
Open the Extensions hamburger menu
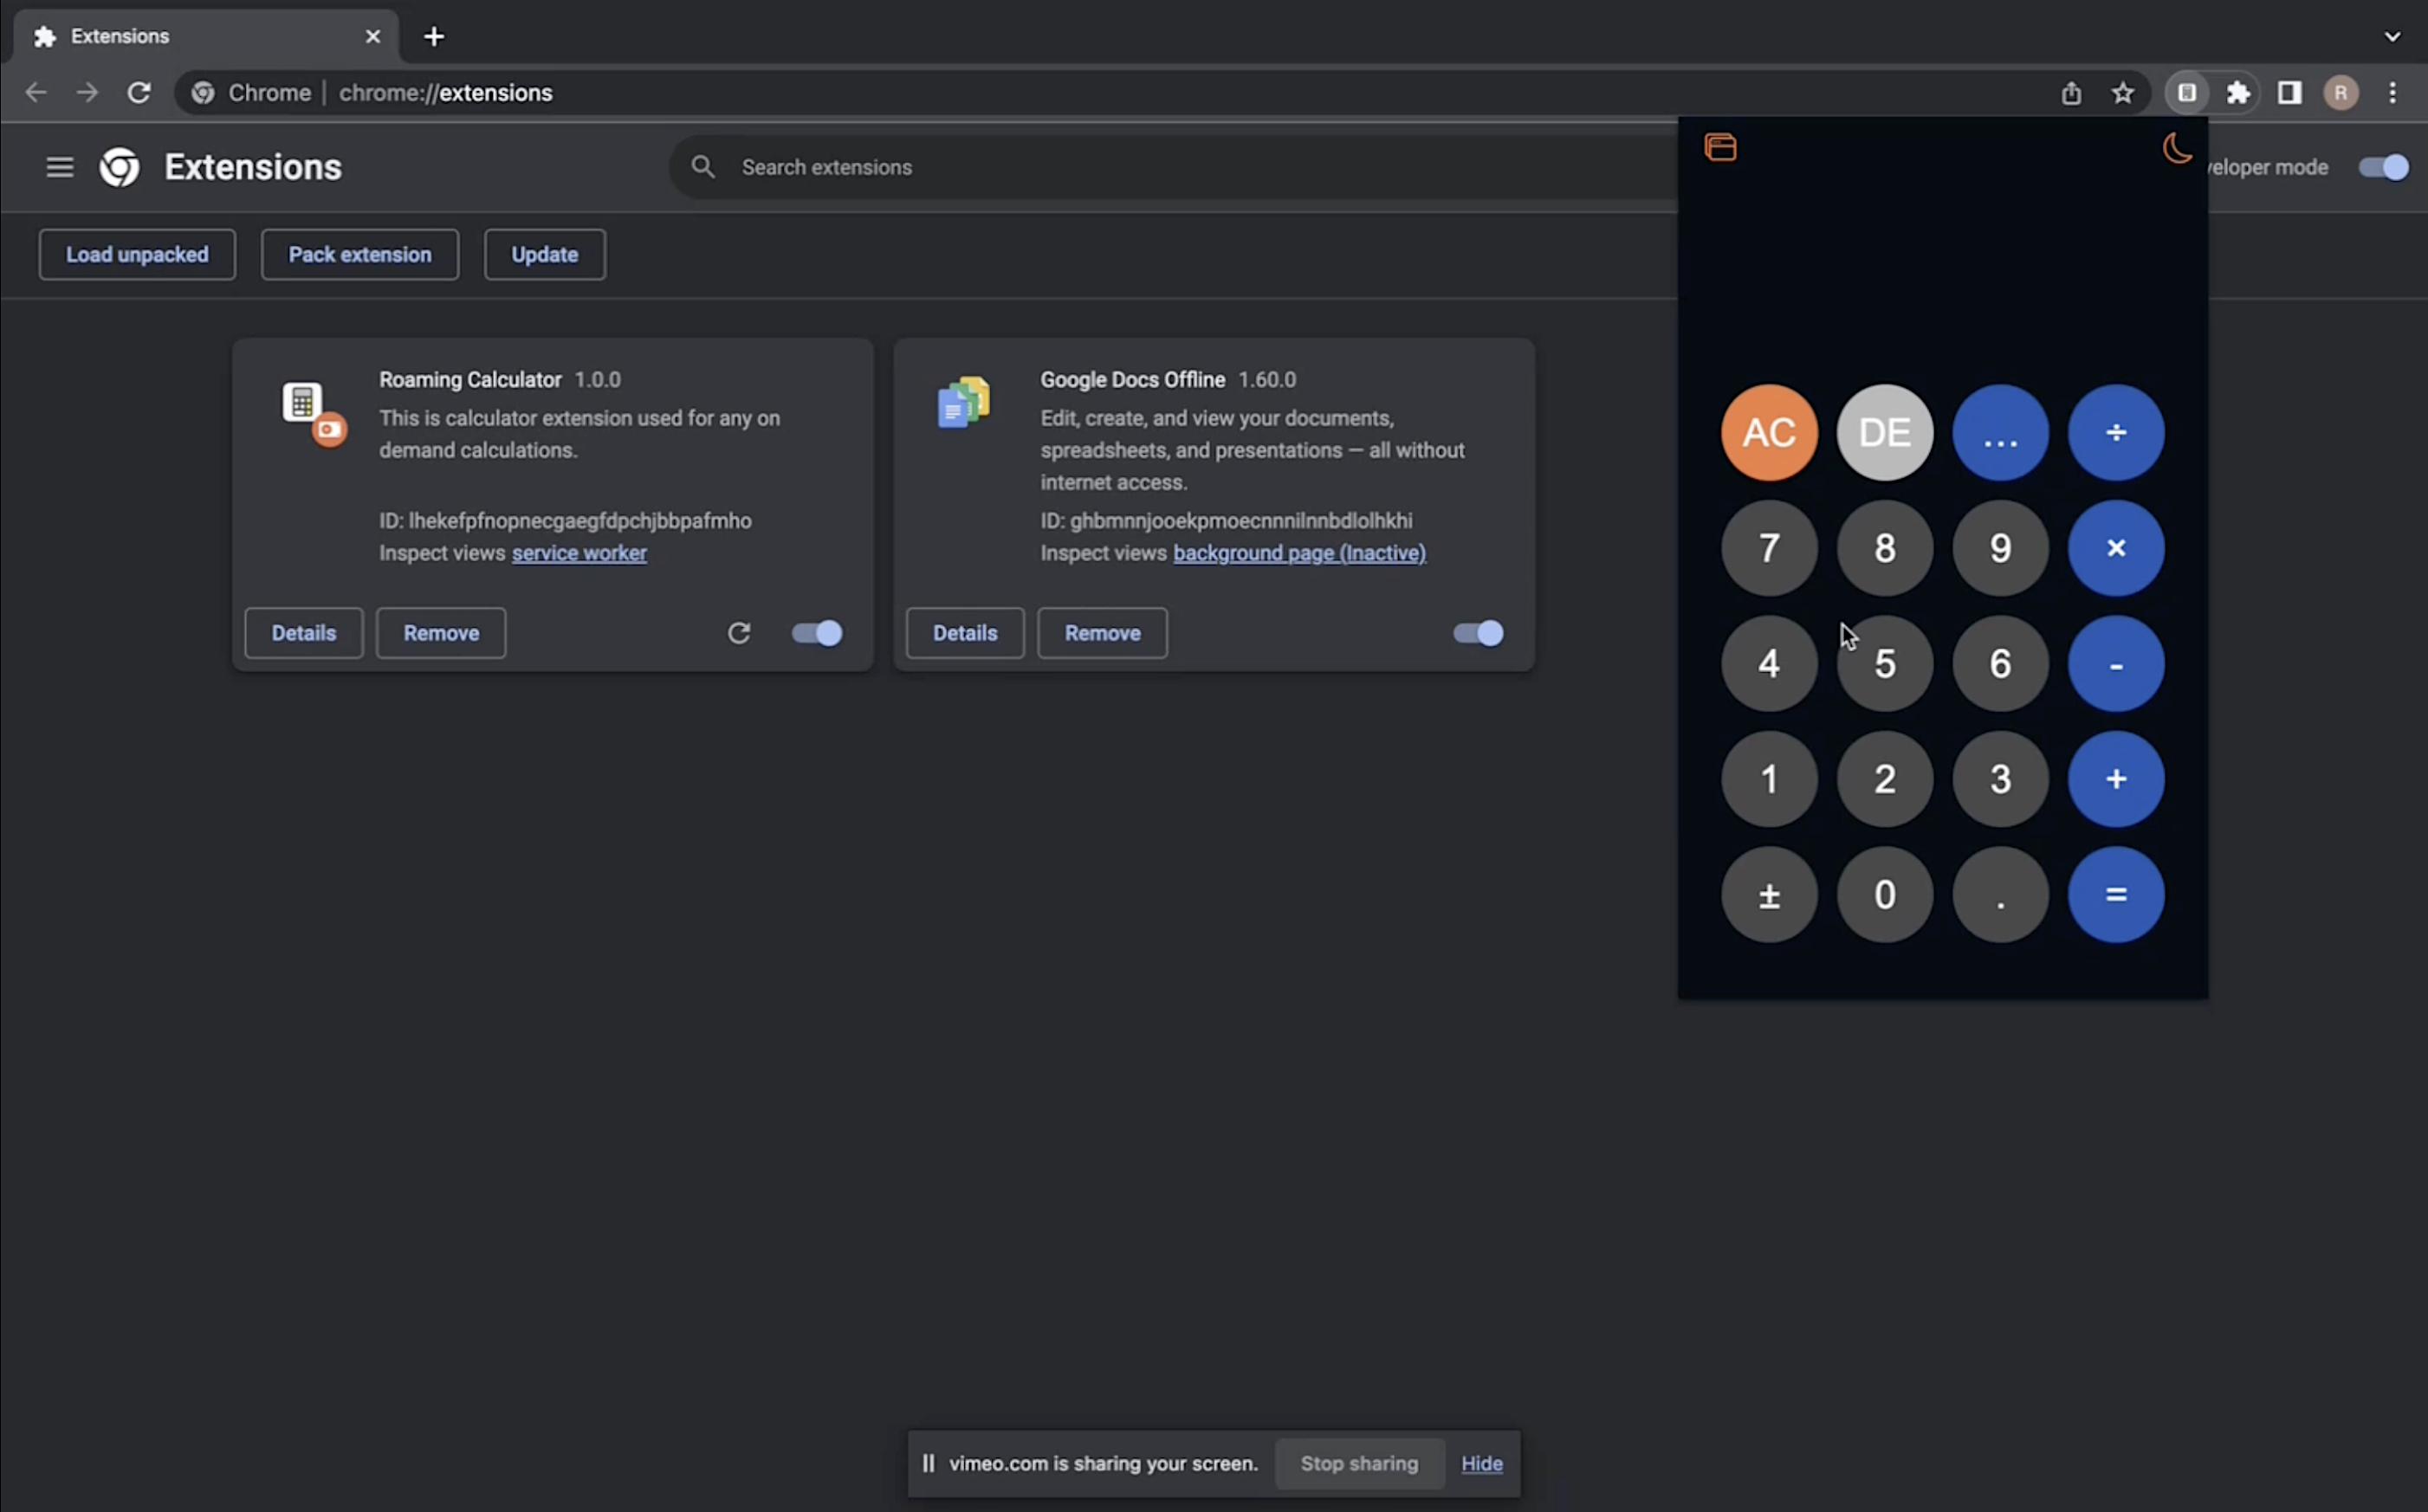tap(60, 167)
